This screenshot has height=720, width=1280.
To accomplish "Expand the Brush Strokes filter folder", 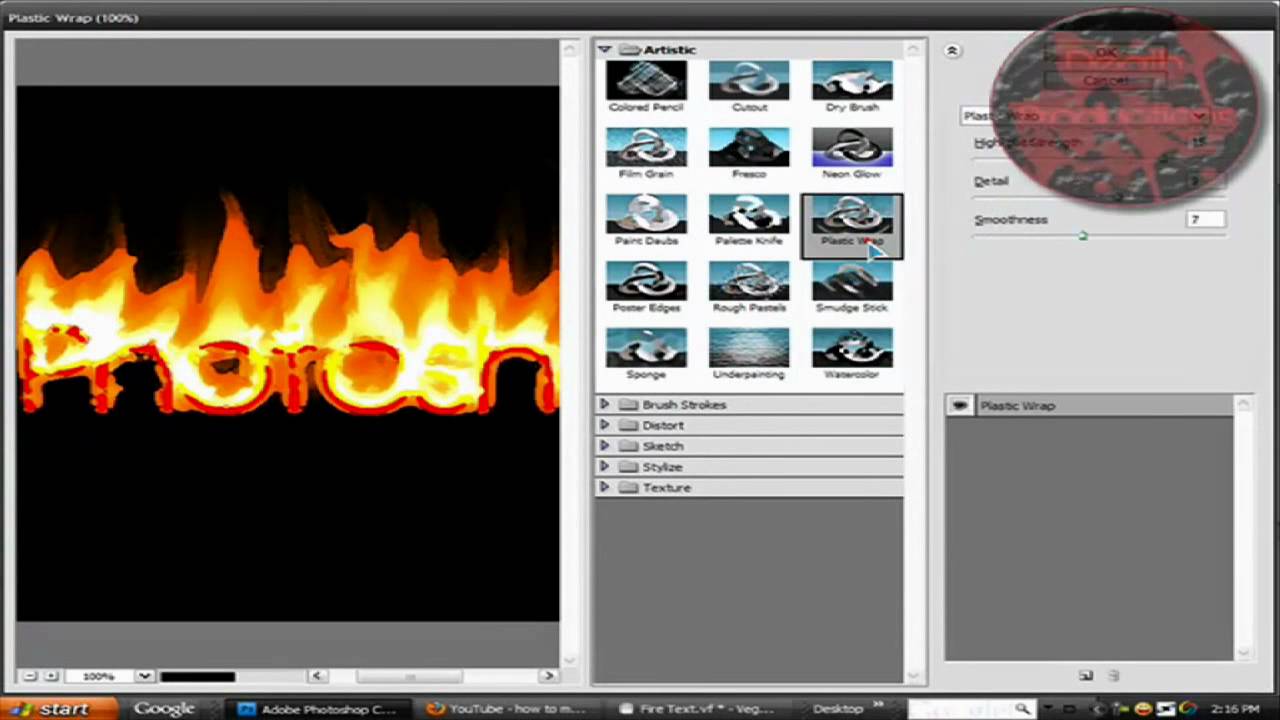I will click(604, 404).
